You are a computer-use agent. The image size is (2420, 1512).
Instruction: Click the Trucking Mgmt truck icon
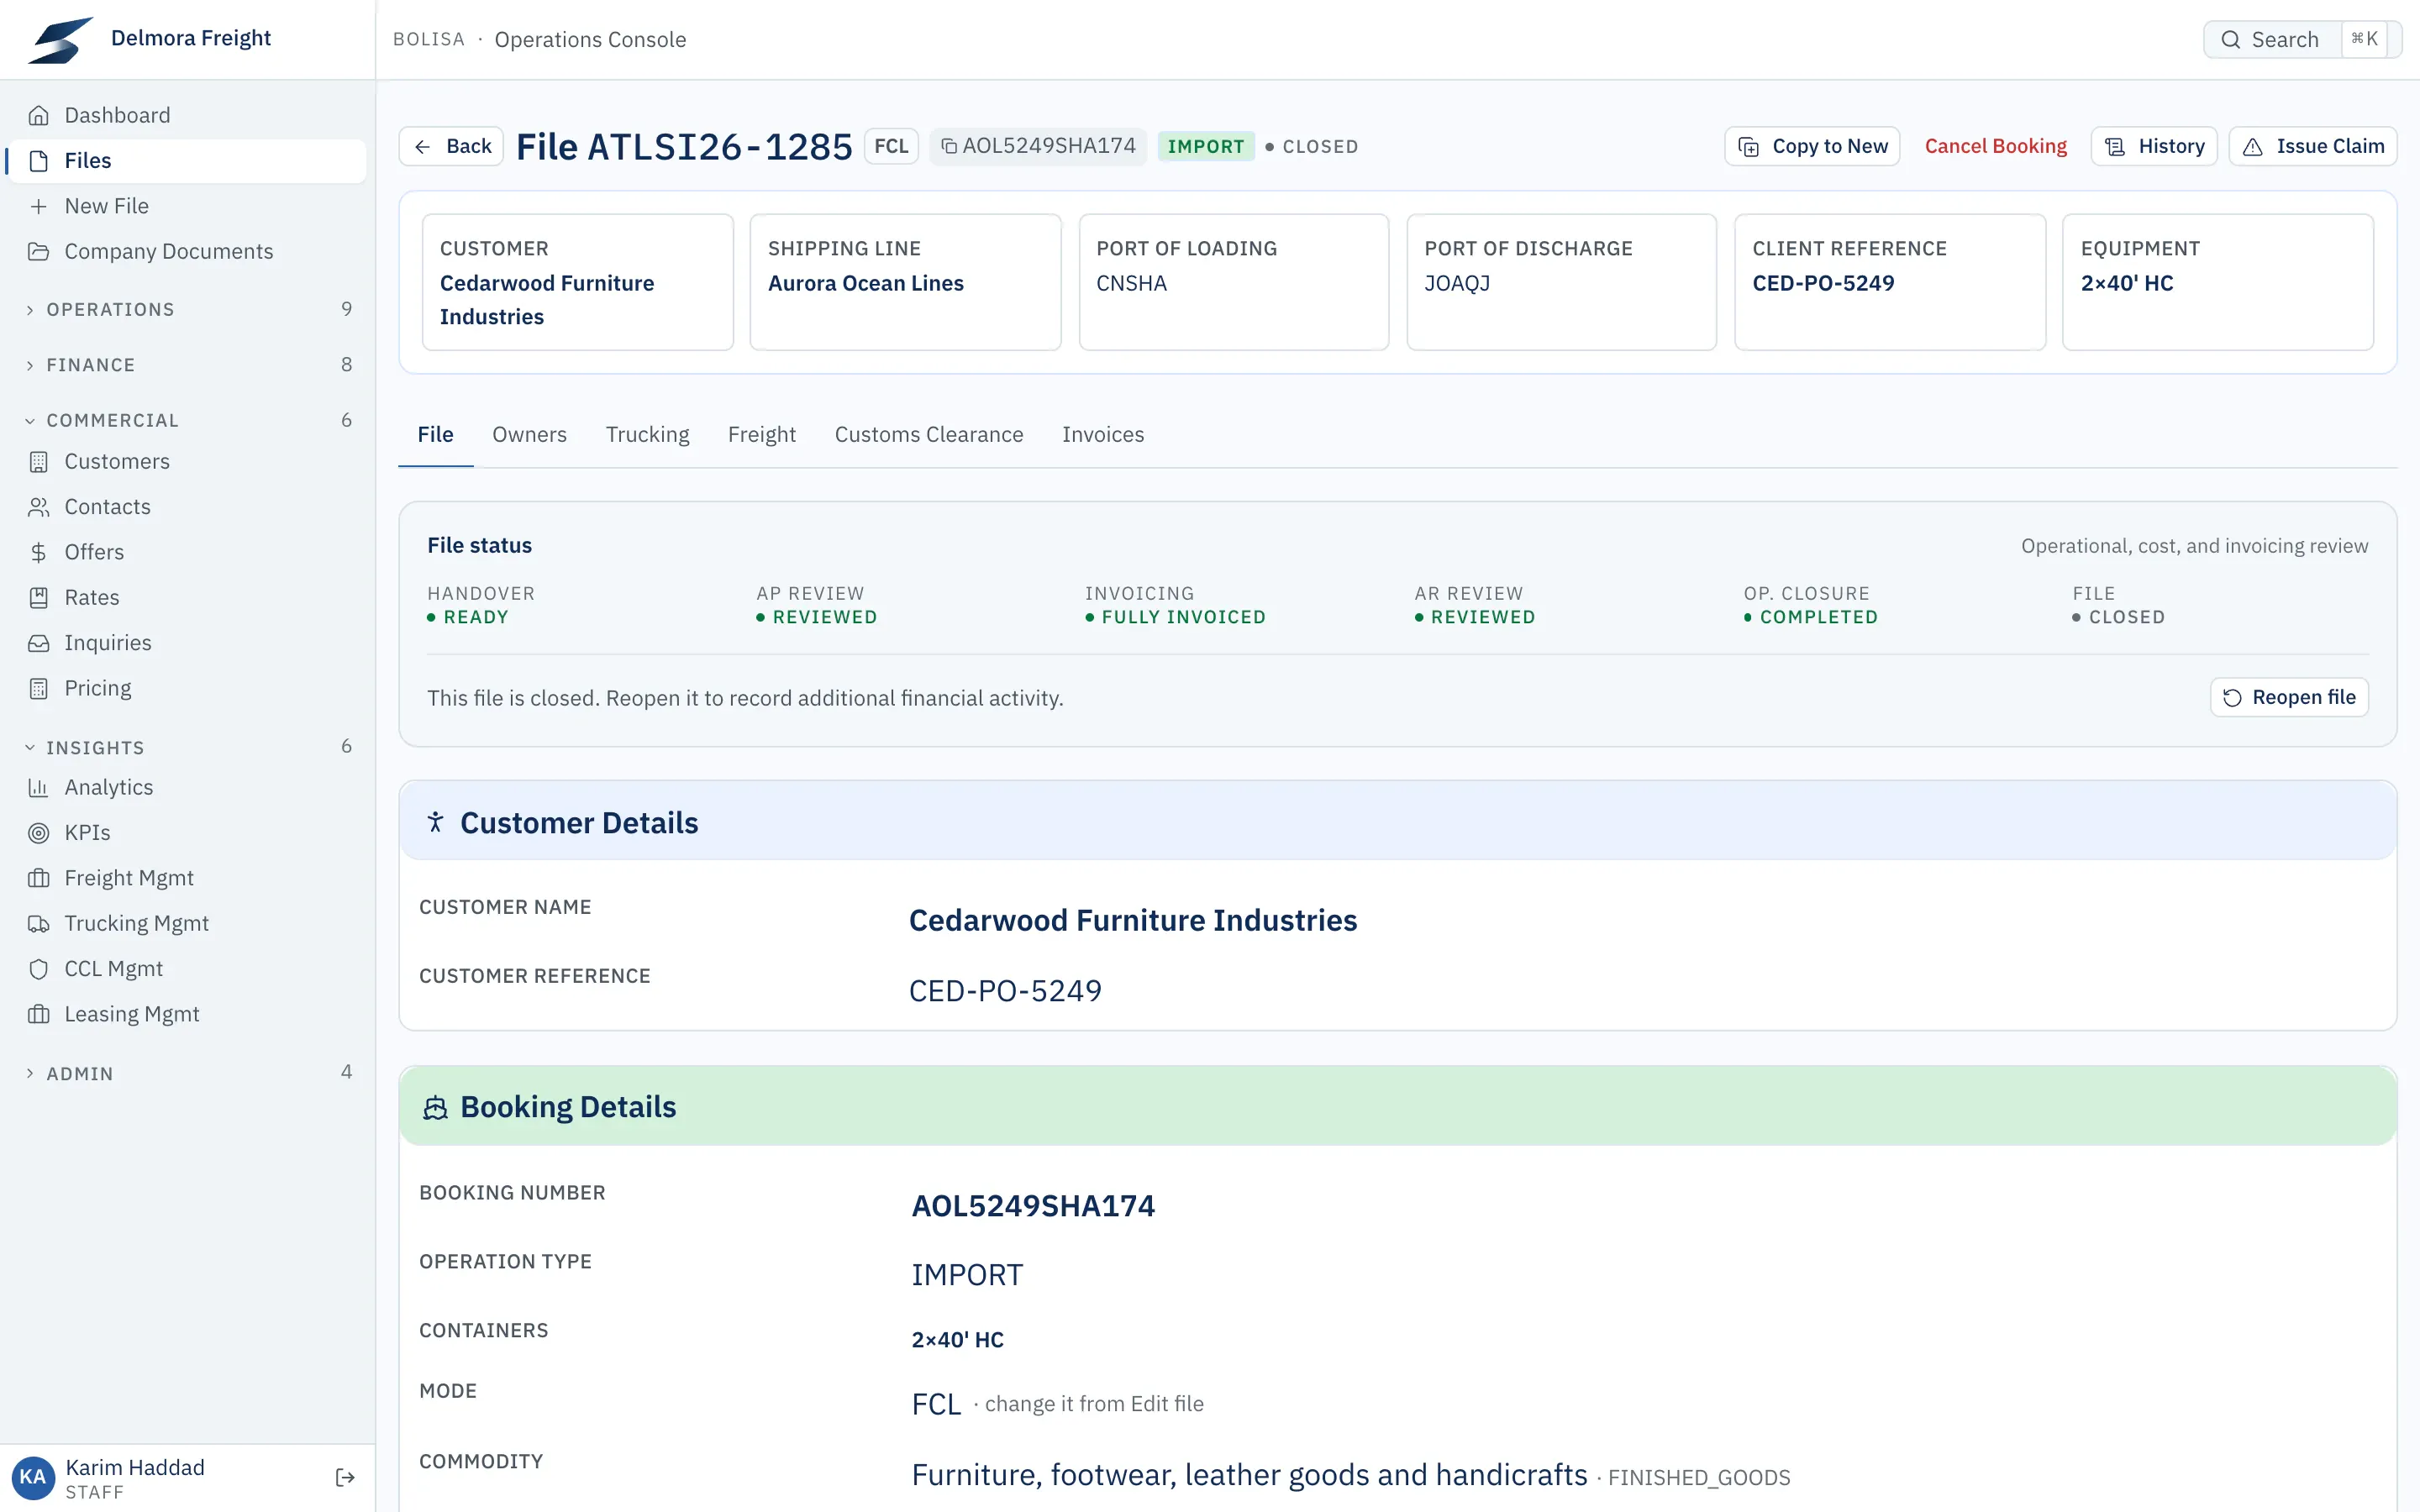click(38, 924)
